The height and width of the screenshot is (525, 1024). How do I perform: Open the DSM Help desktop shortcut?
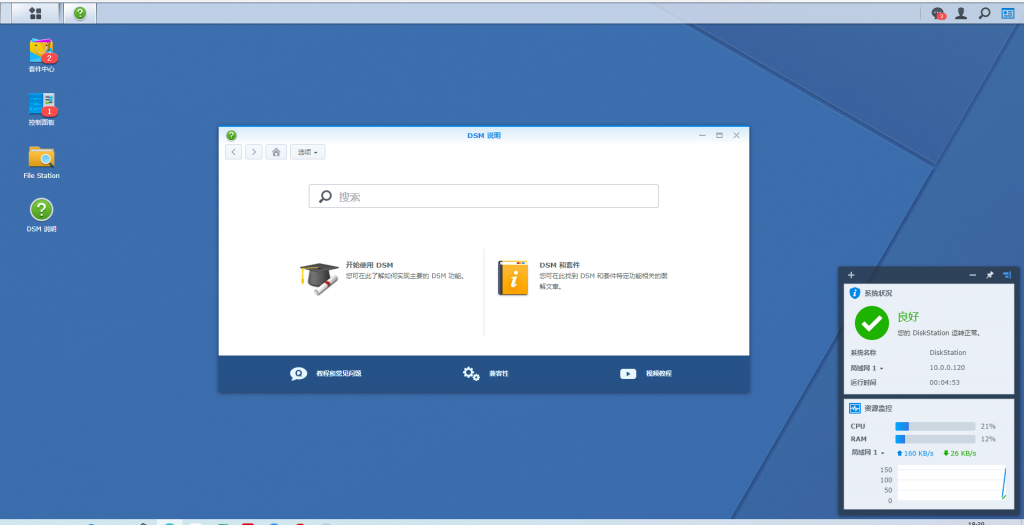42,215
